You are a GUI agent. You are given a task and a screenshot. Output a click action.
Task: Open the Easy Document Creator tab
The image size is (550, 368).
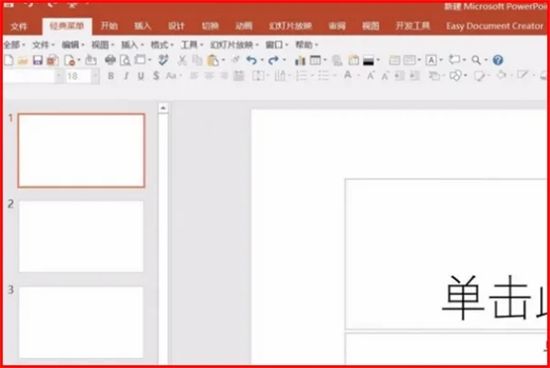click(x=494, y=26)
